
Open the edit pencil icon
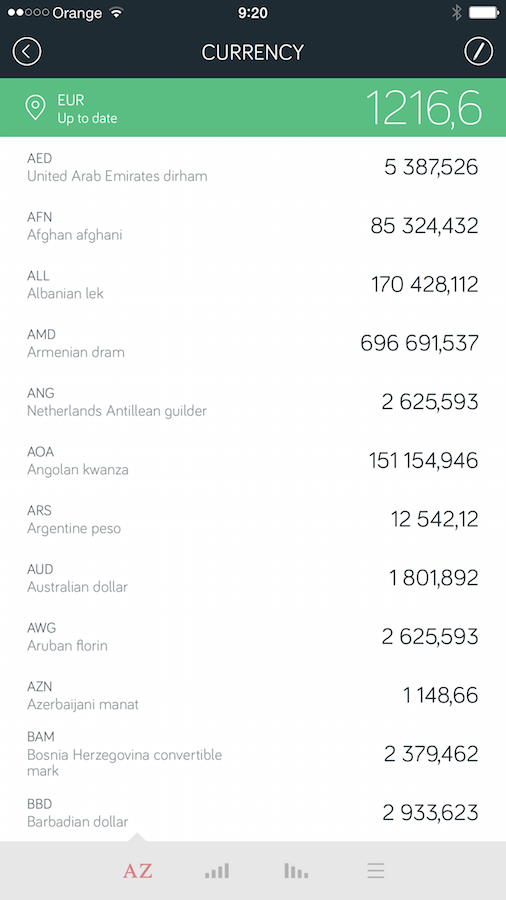tap(478, 52)
